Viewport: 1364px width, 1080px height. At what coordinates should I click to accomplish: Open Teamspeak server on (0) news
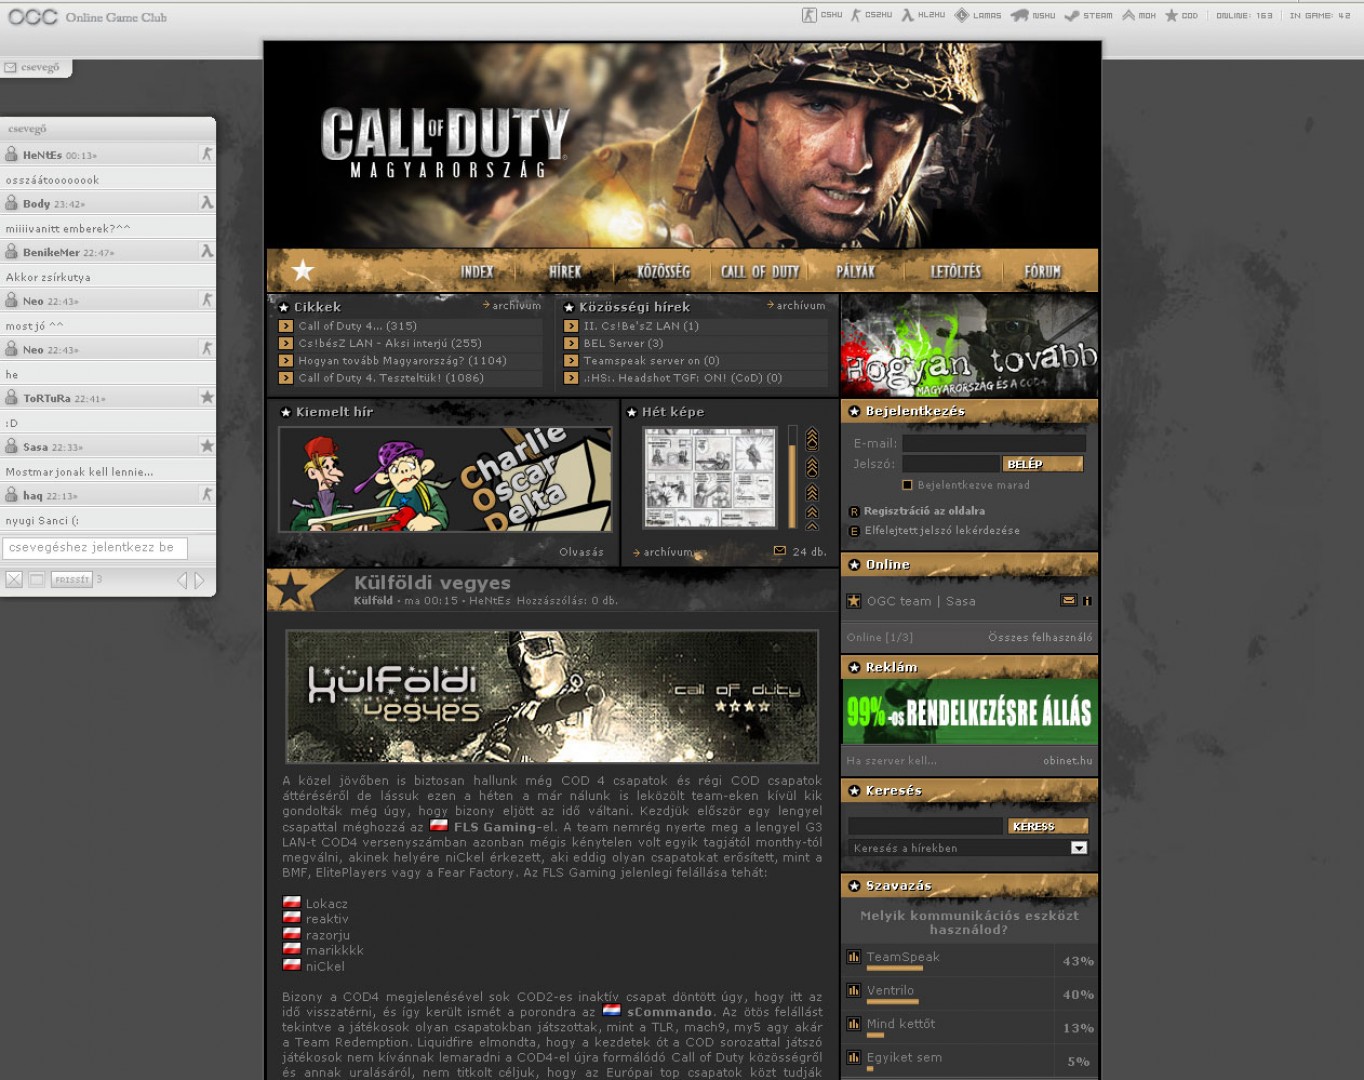pyautogui.click(x=652, y=361)
